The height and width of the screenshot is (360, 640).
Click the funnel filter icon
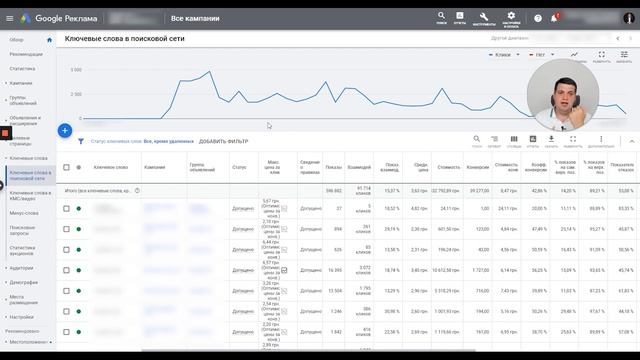[81, 141]
